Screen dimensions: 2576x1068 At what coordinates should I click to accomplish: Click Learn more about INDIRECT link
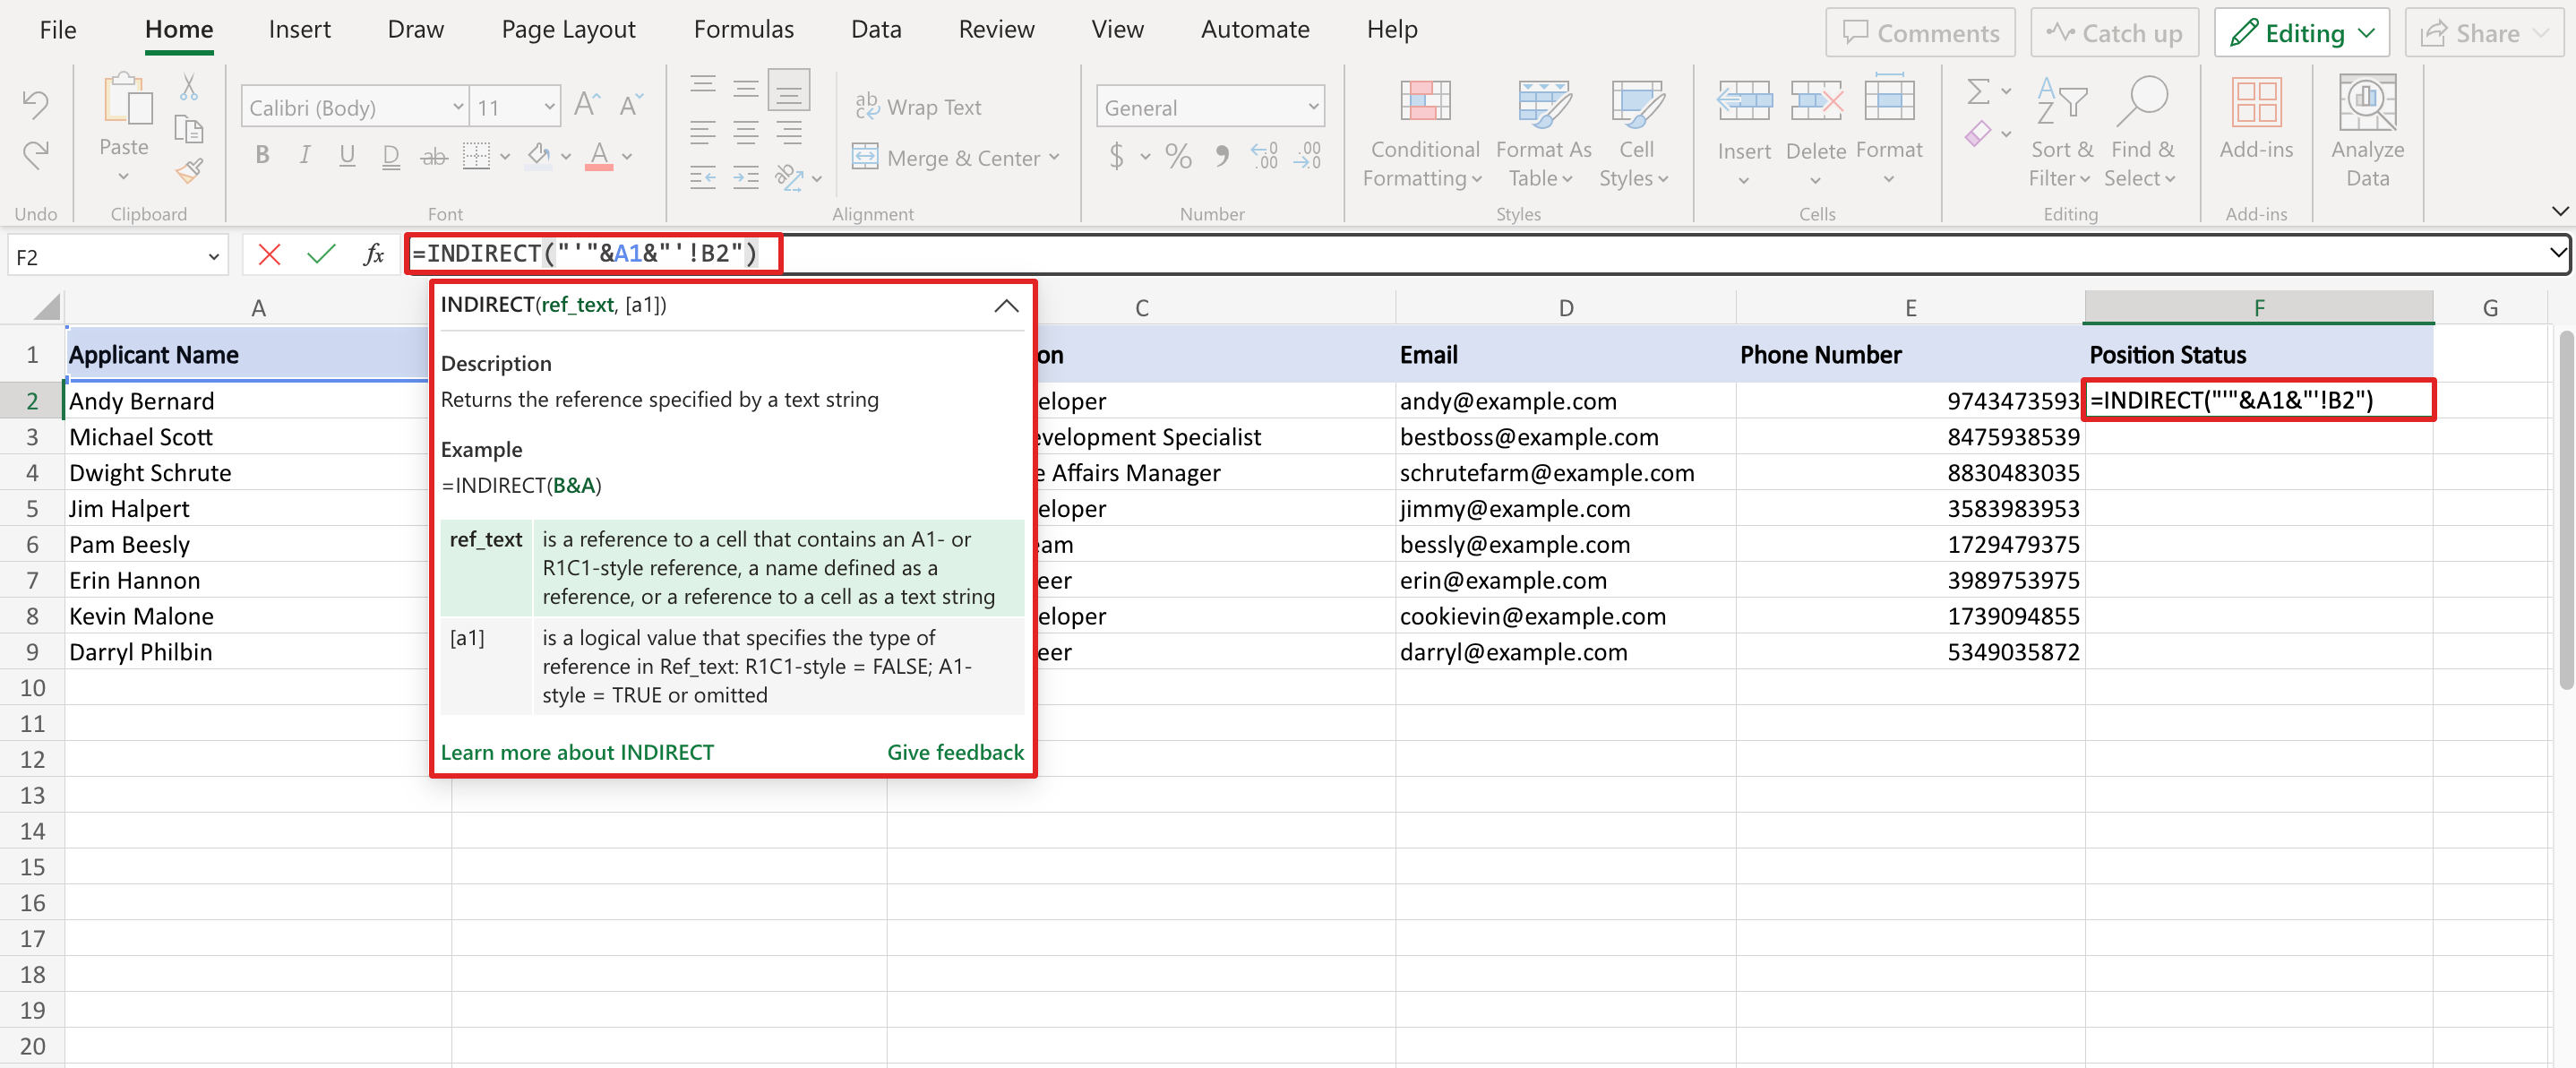tap(577, 751)
